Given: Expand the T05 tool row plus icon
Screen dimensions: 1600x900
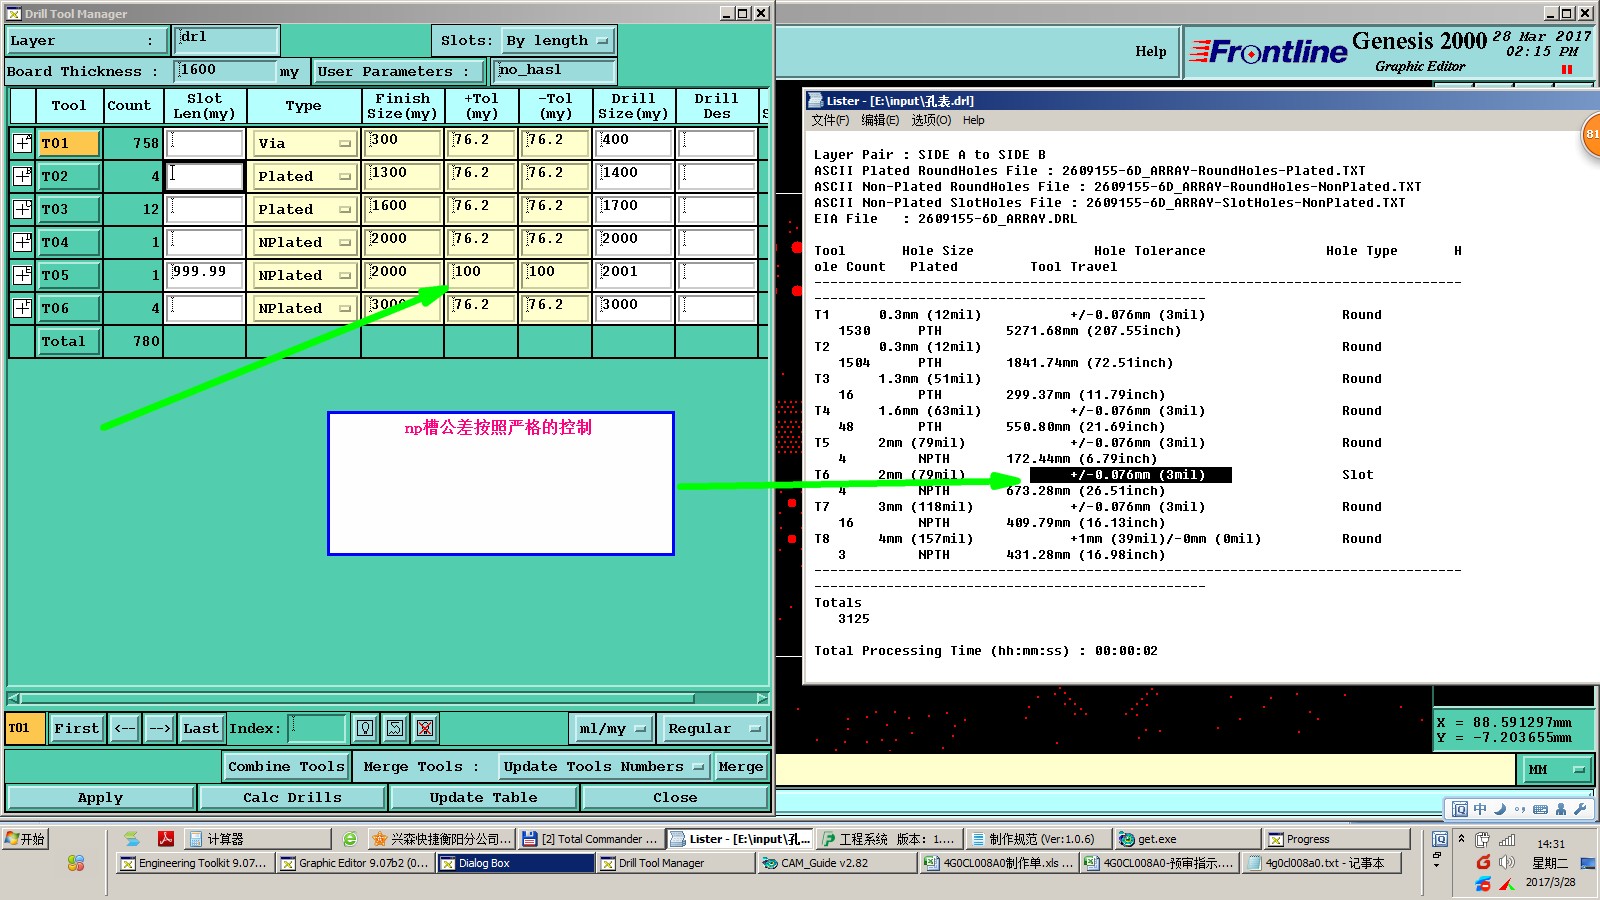Looking at the screenshot, I should pyautogui.click(x=22, y=275).
